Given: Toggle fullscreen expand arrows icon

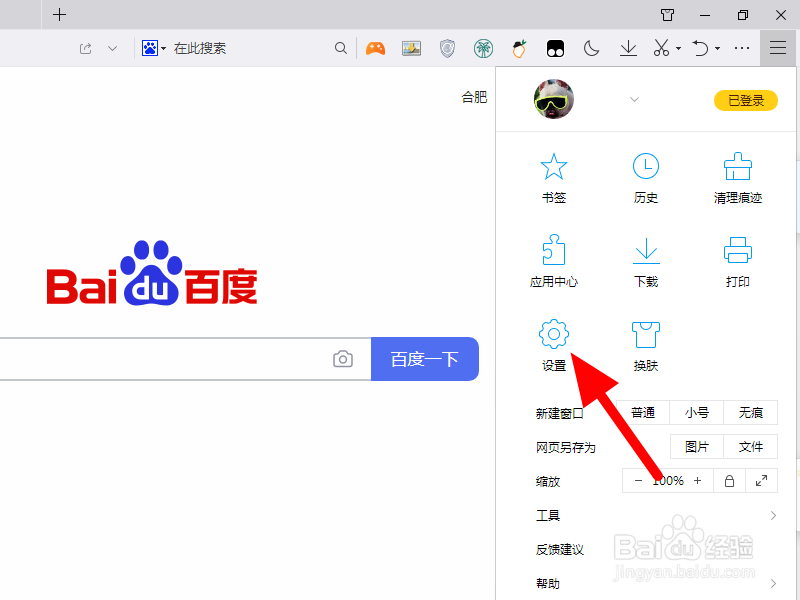Looking at the screenshot, I should coord(761,481).
